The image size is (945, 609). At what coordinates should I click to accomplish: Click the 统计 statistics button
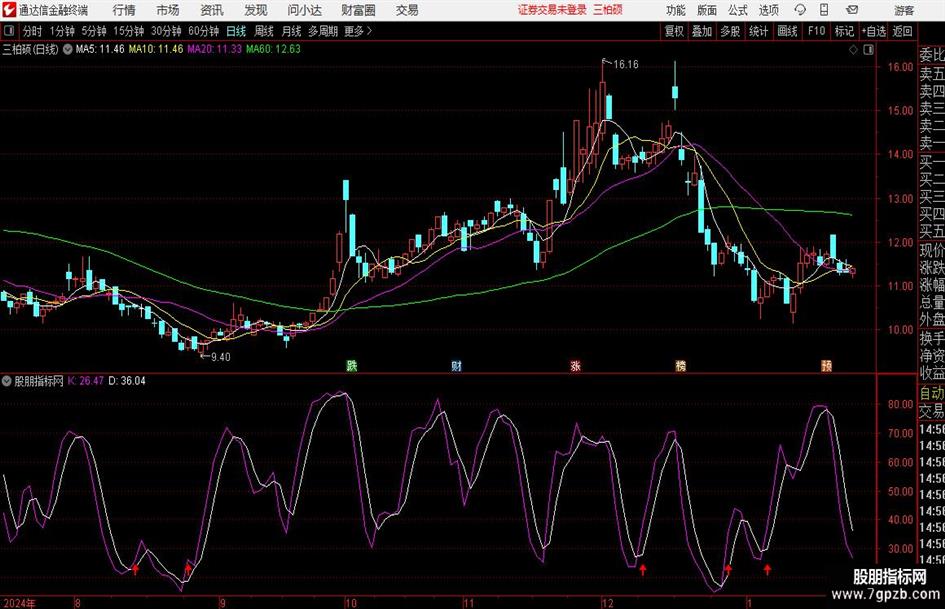758,31
